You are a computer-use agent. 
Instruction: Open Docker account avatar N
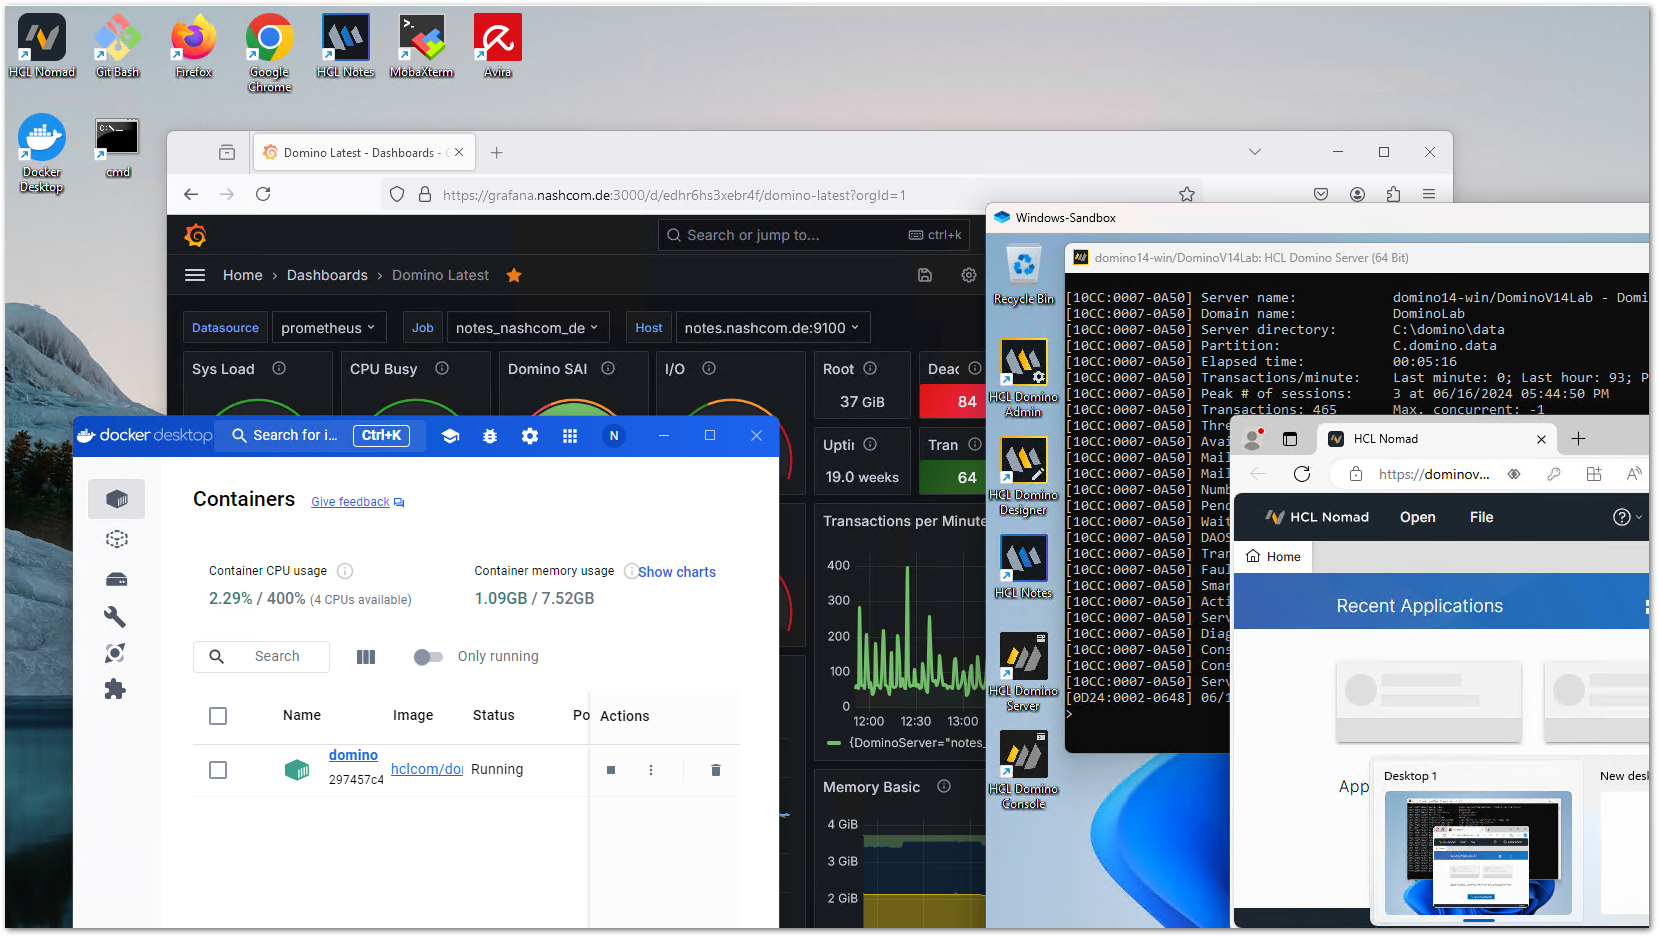click(614, 436)
